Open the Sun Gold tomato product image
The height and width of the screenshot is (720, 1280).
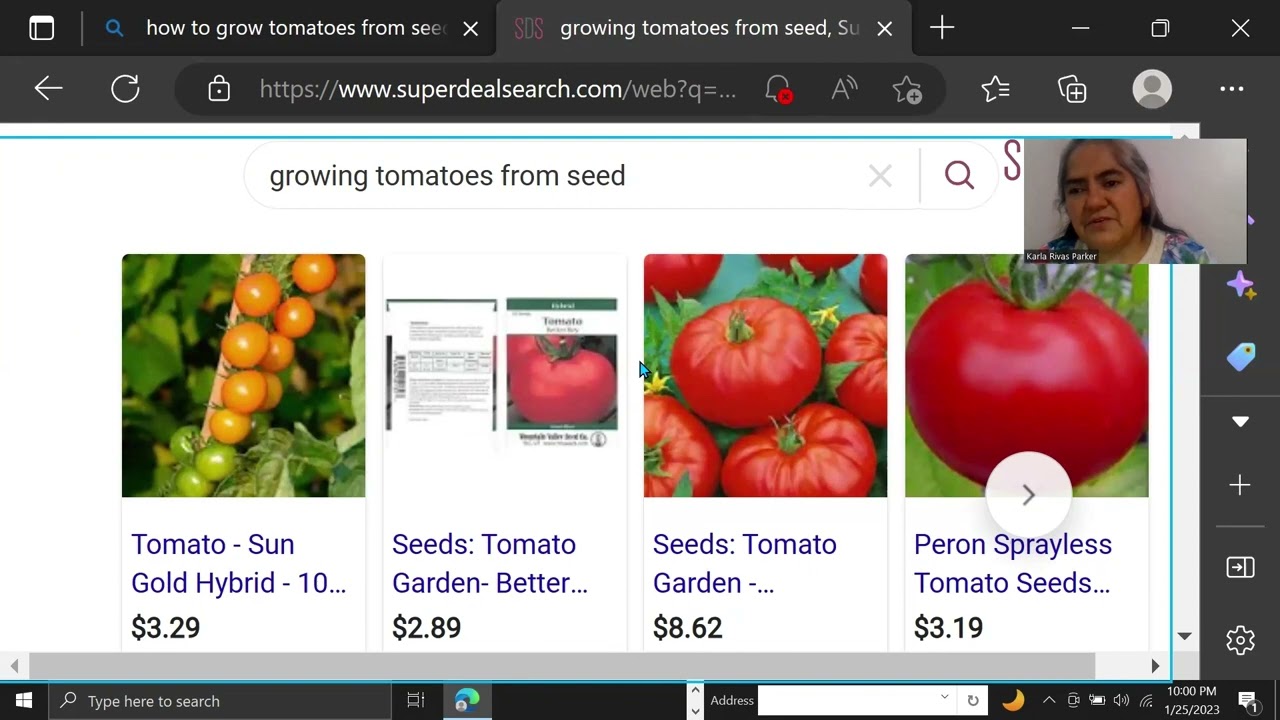[x=243, y=375]
